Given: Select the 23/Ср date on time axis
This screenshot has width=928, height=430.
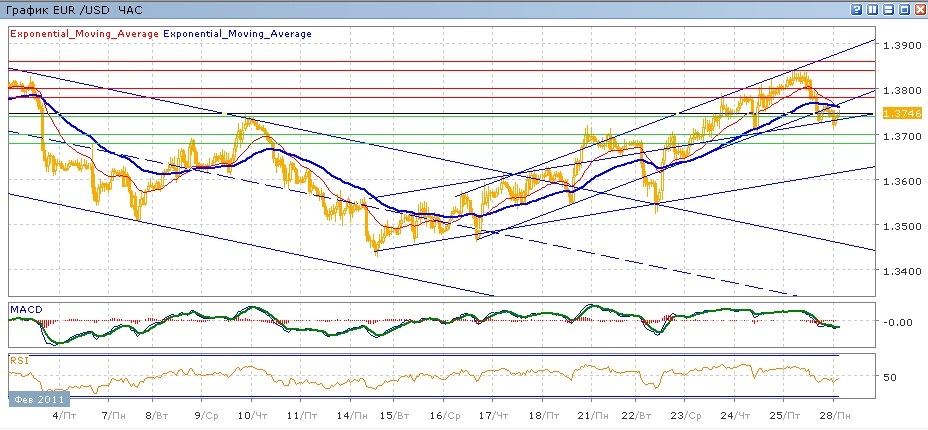Looking at the screenshot, I should click(688, 416).
